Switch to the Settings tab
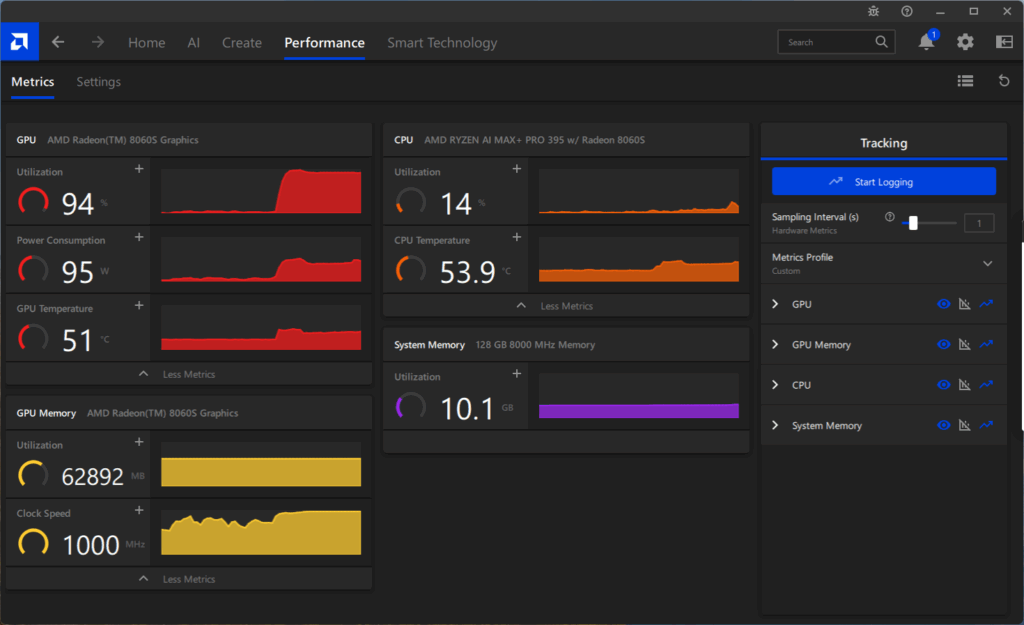The height and width of the screenshot is (625, 1024). tap(98, 82)
